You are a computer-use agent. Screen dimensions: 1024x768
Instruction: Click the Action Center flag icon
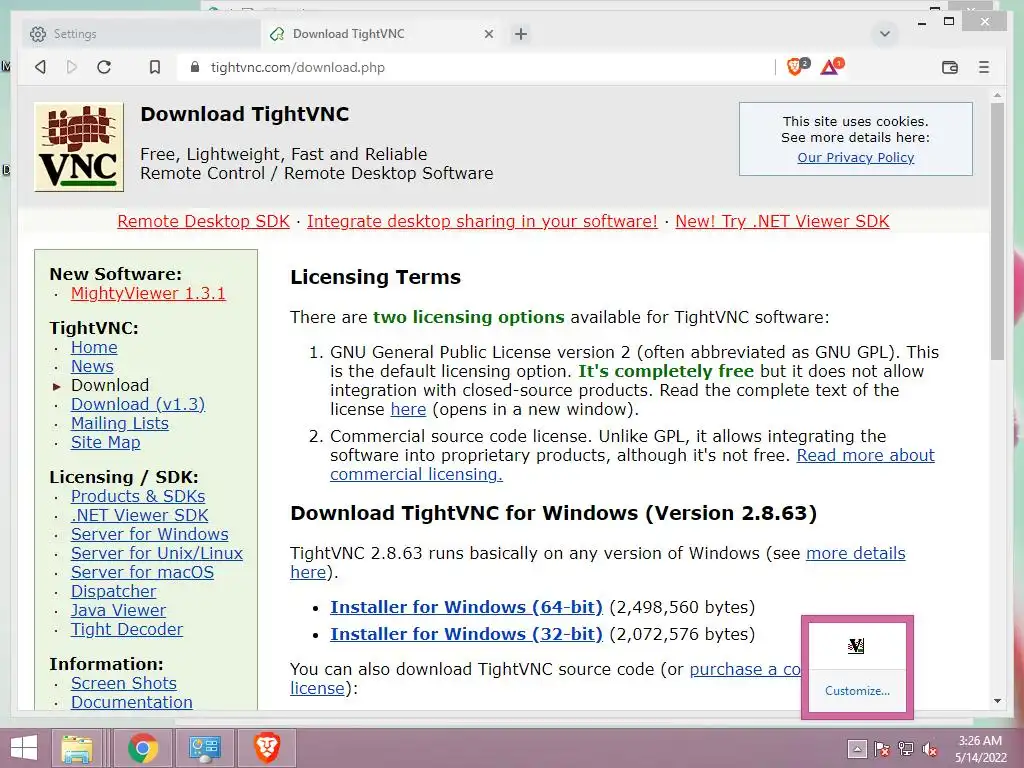tap(882, 749)
